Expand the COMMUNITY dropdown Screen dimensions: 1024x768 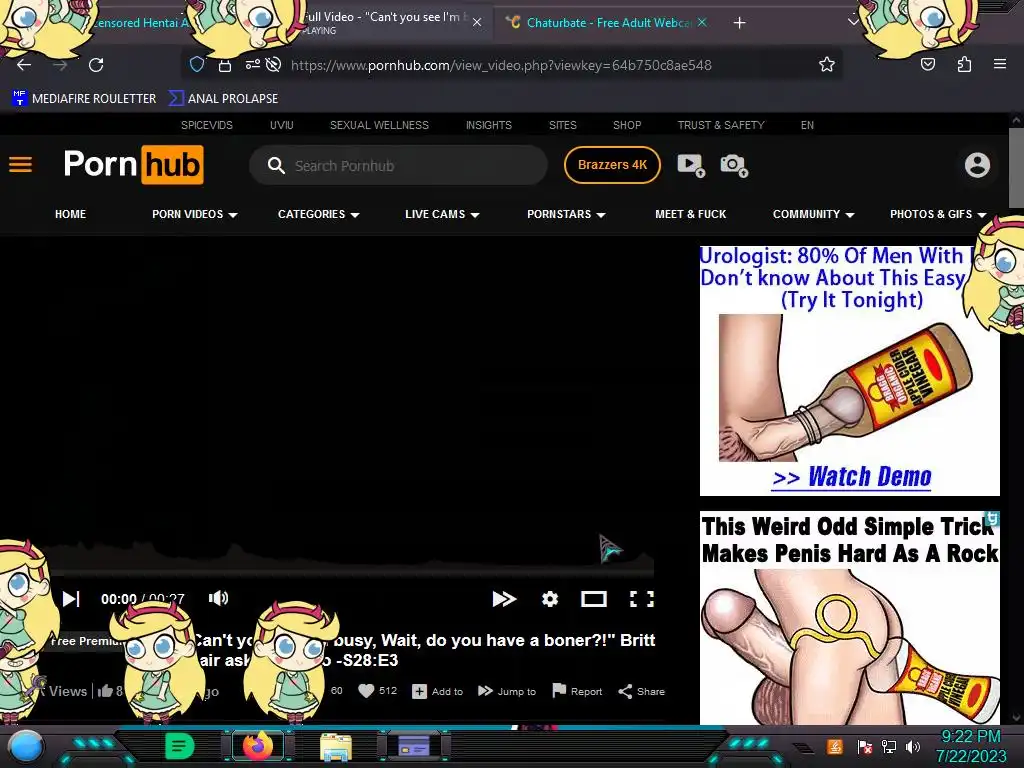[x=814, y=214]
